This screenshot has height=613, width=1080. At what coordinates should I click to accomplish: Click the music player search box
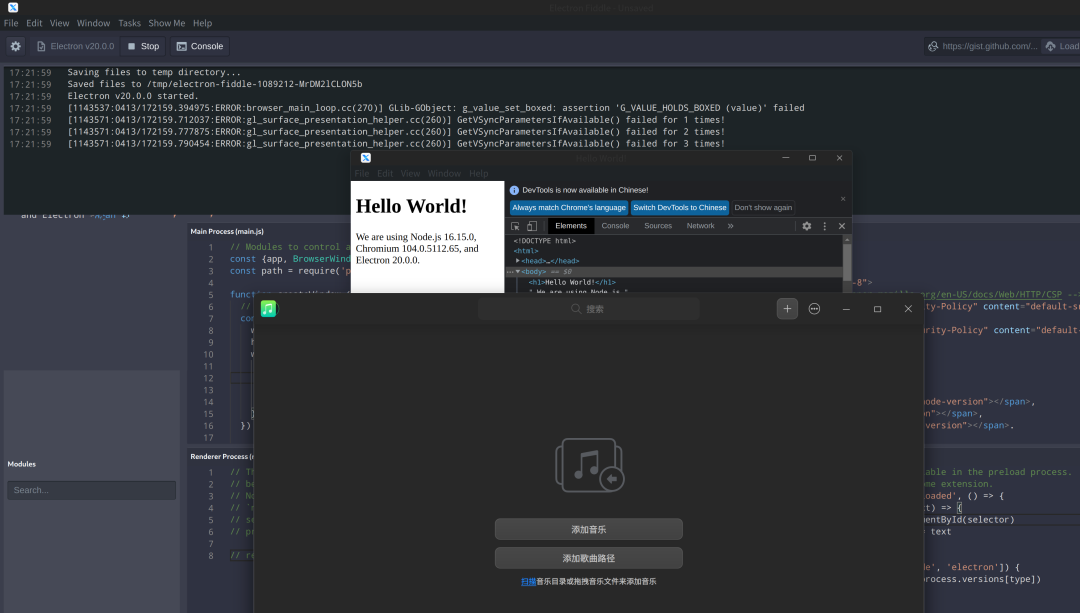589,309
